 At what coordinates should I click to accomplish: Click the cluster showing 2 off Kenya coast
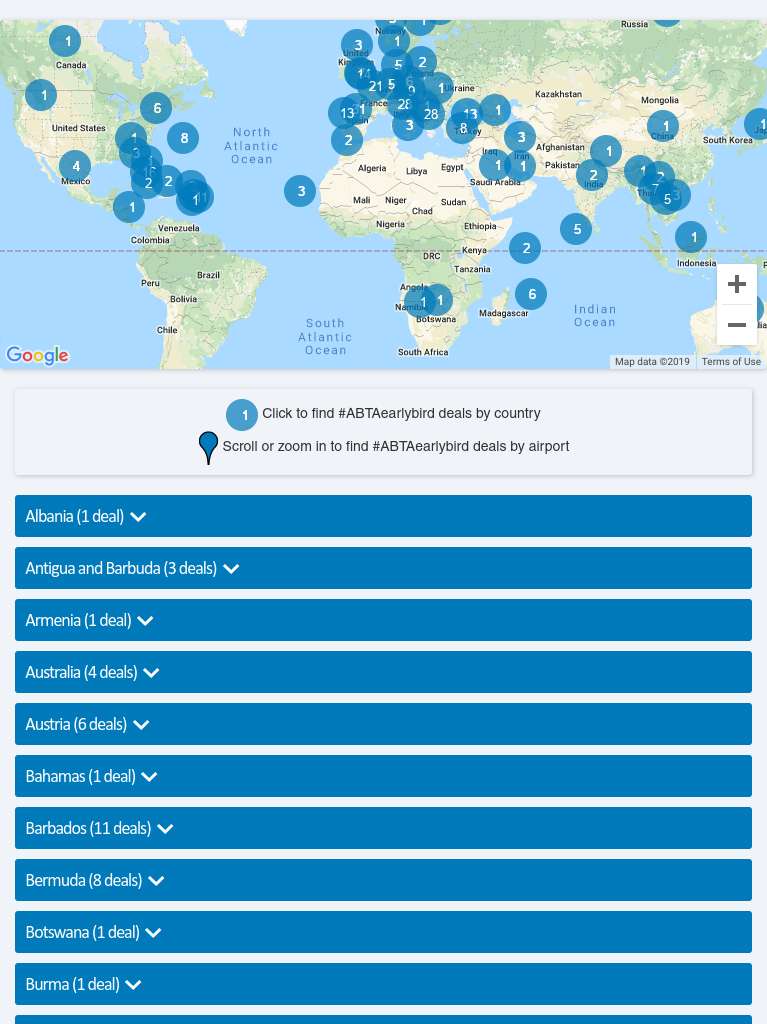tap(525, 248)
